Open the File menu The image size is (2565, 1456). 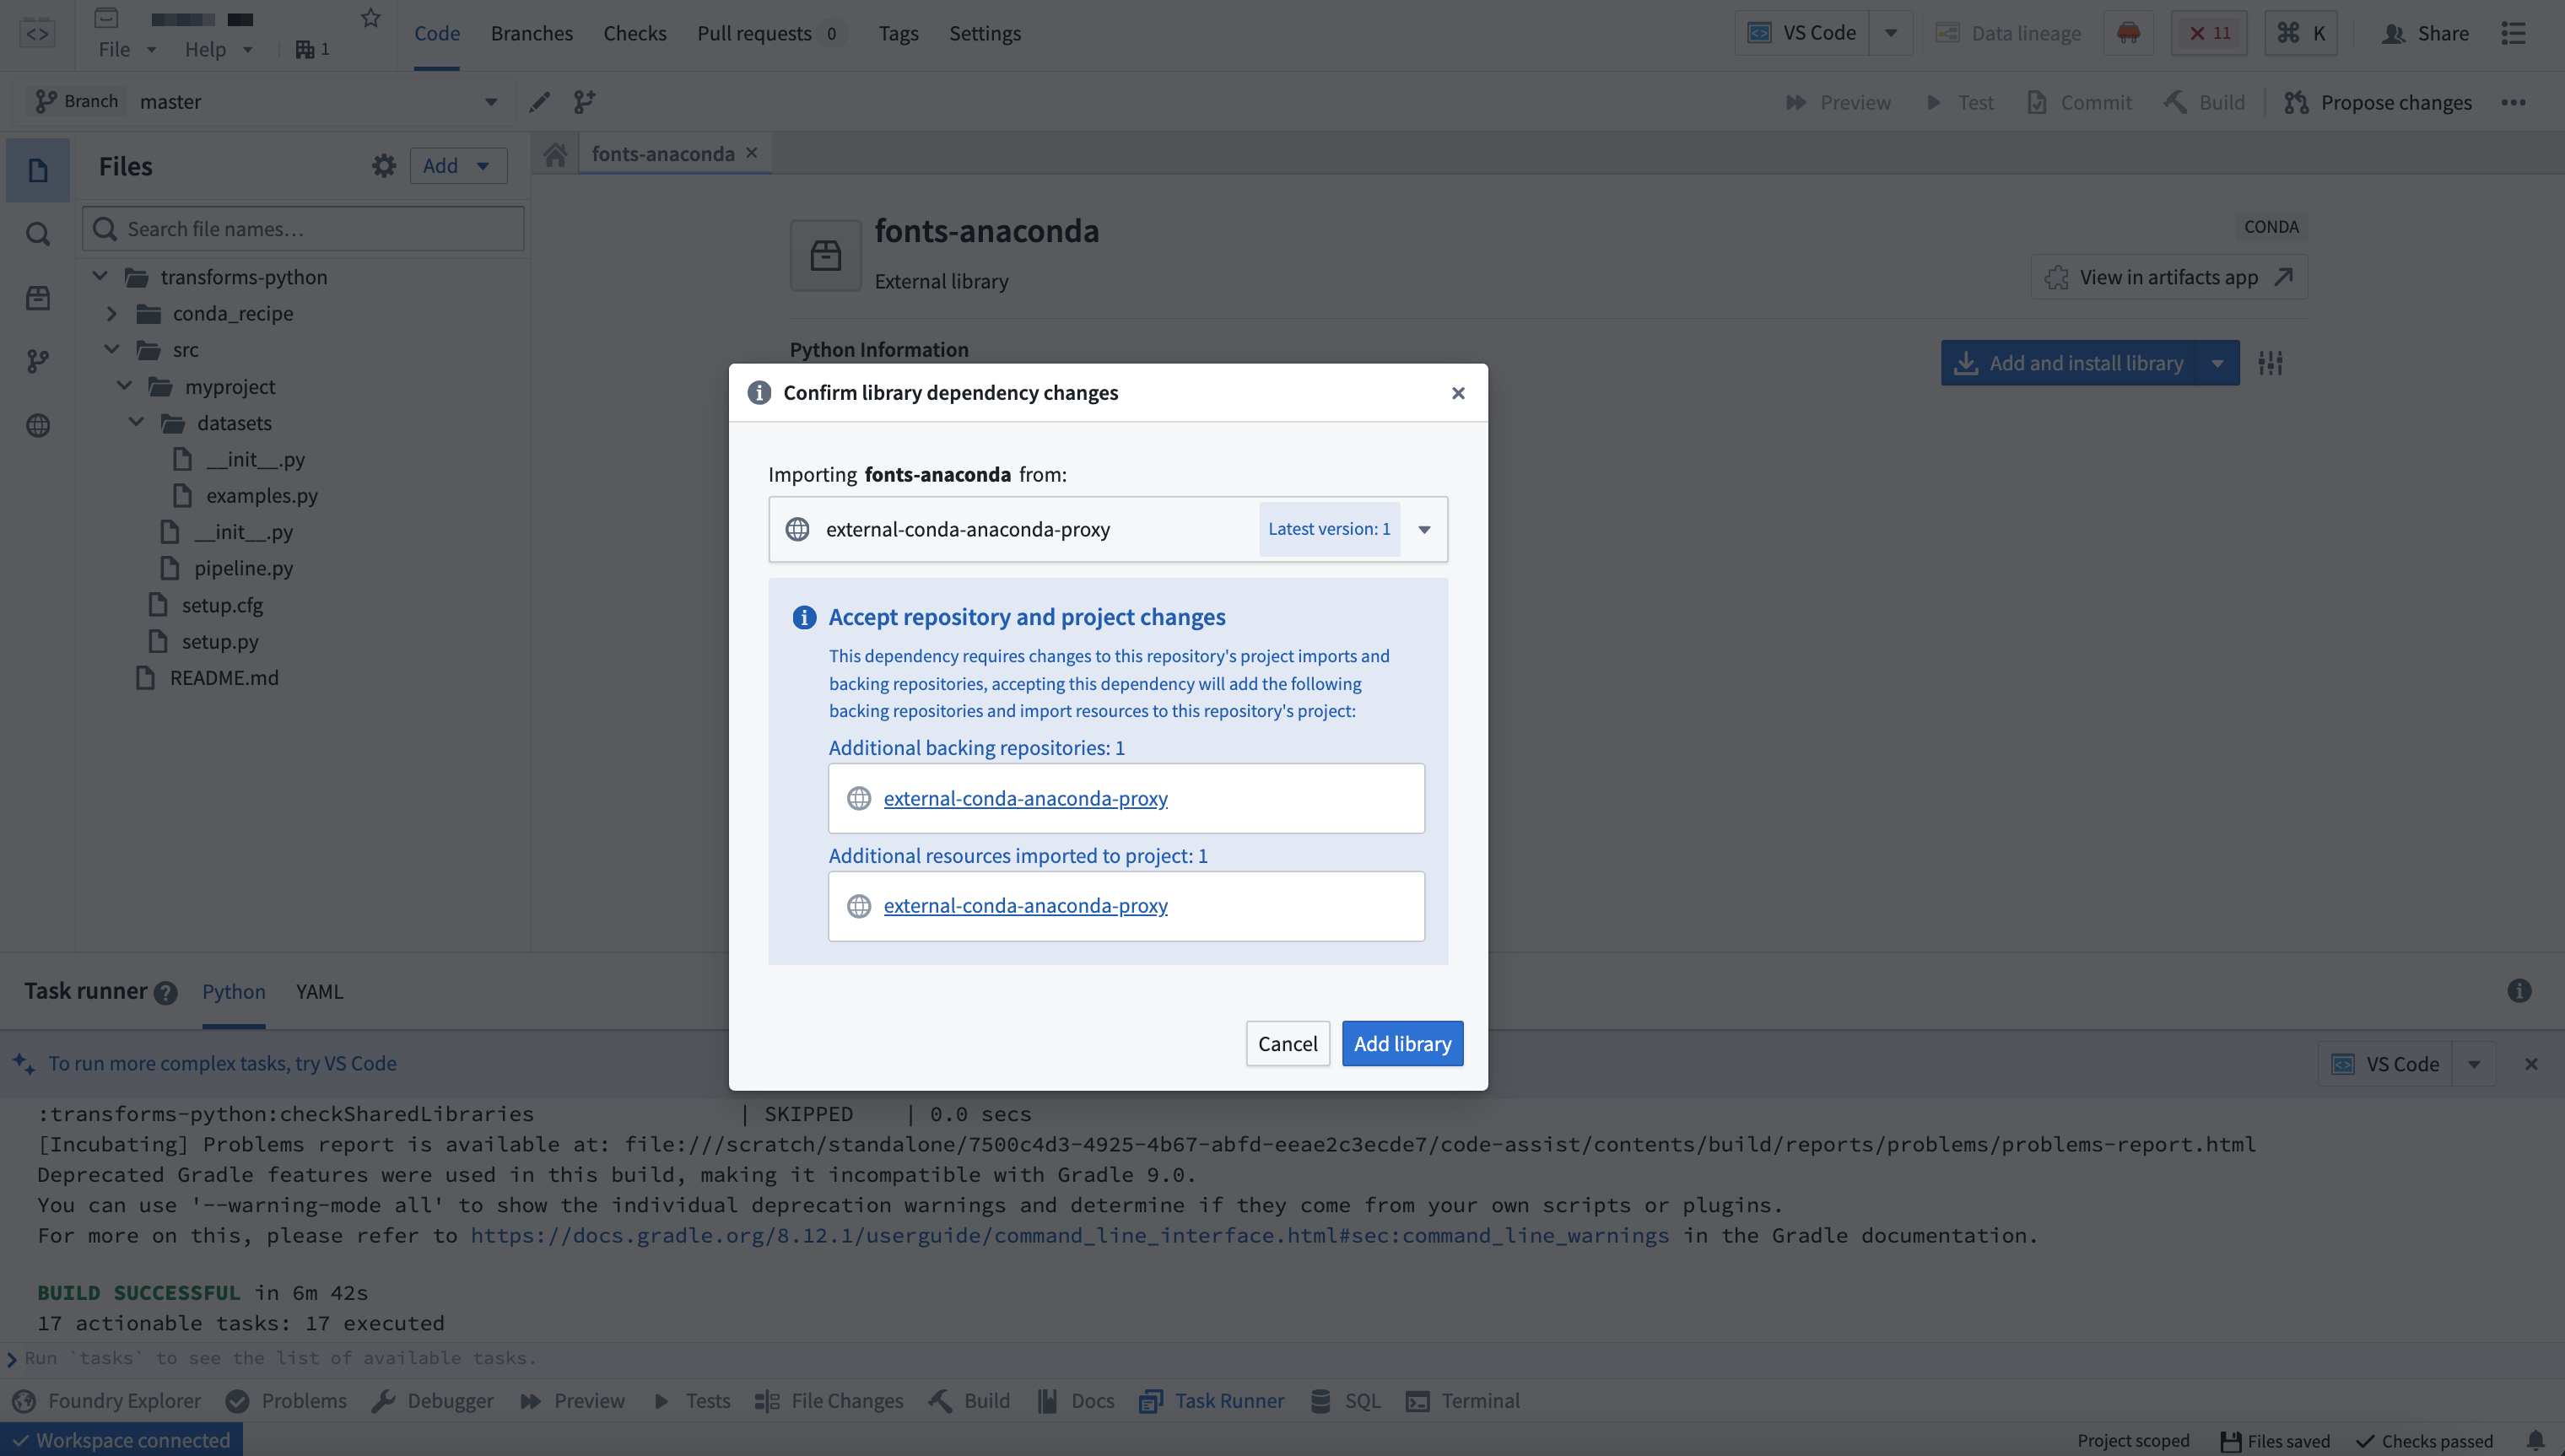(127, 49)
